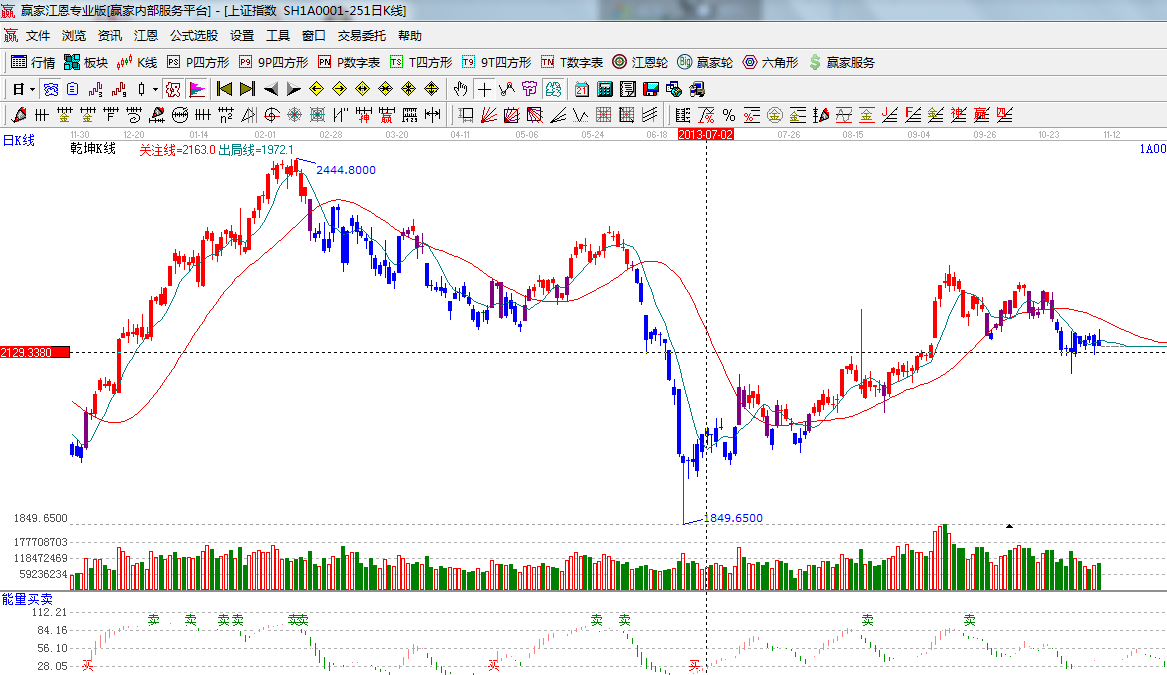Click the 2444.8000 high price label
This screenshot has width=1167, height=675.
[346, 170]
